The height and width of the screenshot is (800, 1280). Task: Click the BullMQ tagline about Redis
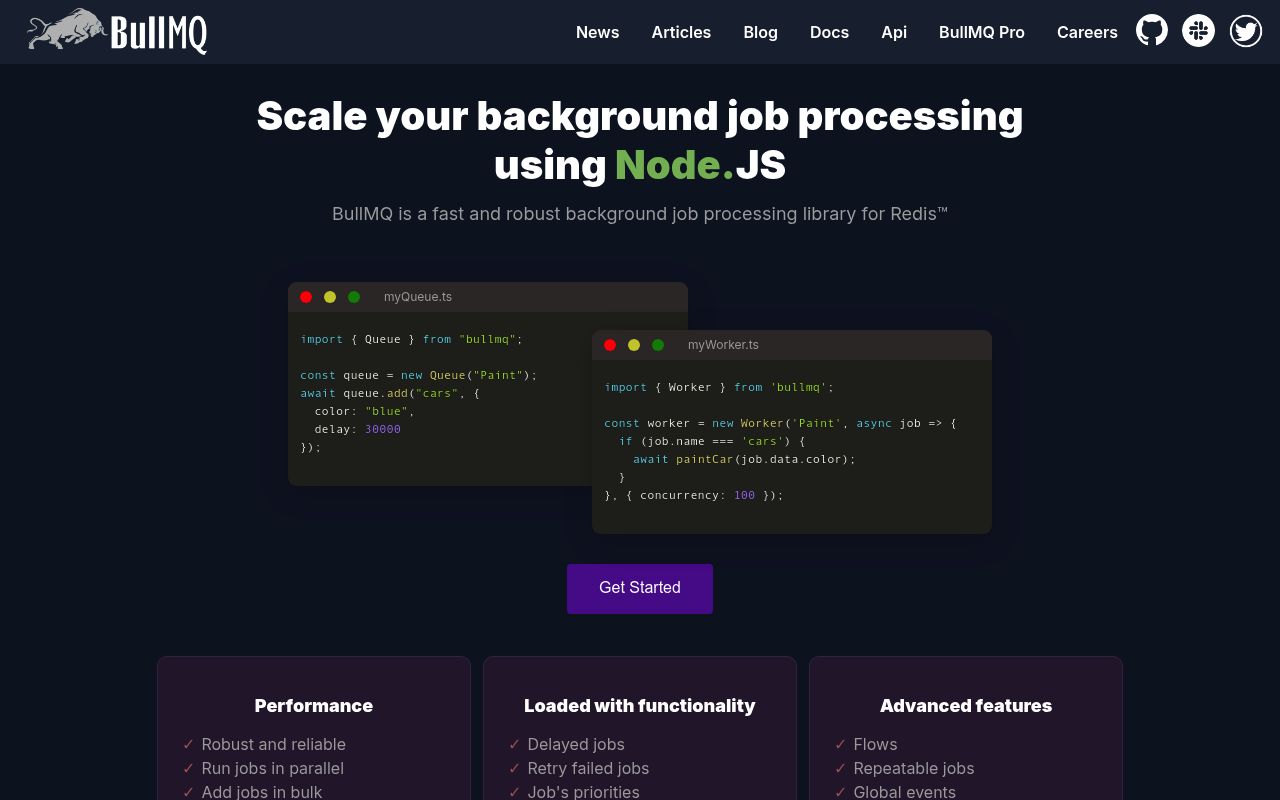coord(640,214)
